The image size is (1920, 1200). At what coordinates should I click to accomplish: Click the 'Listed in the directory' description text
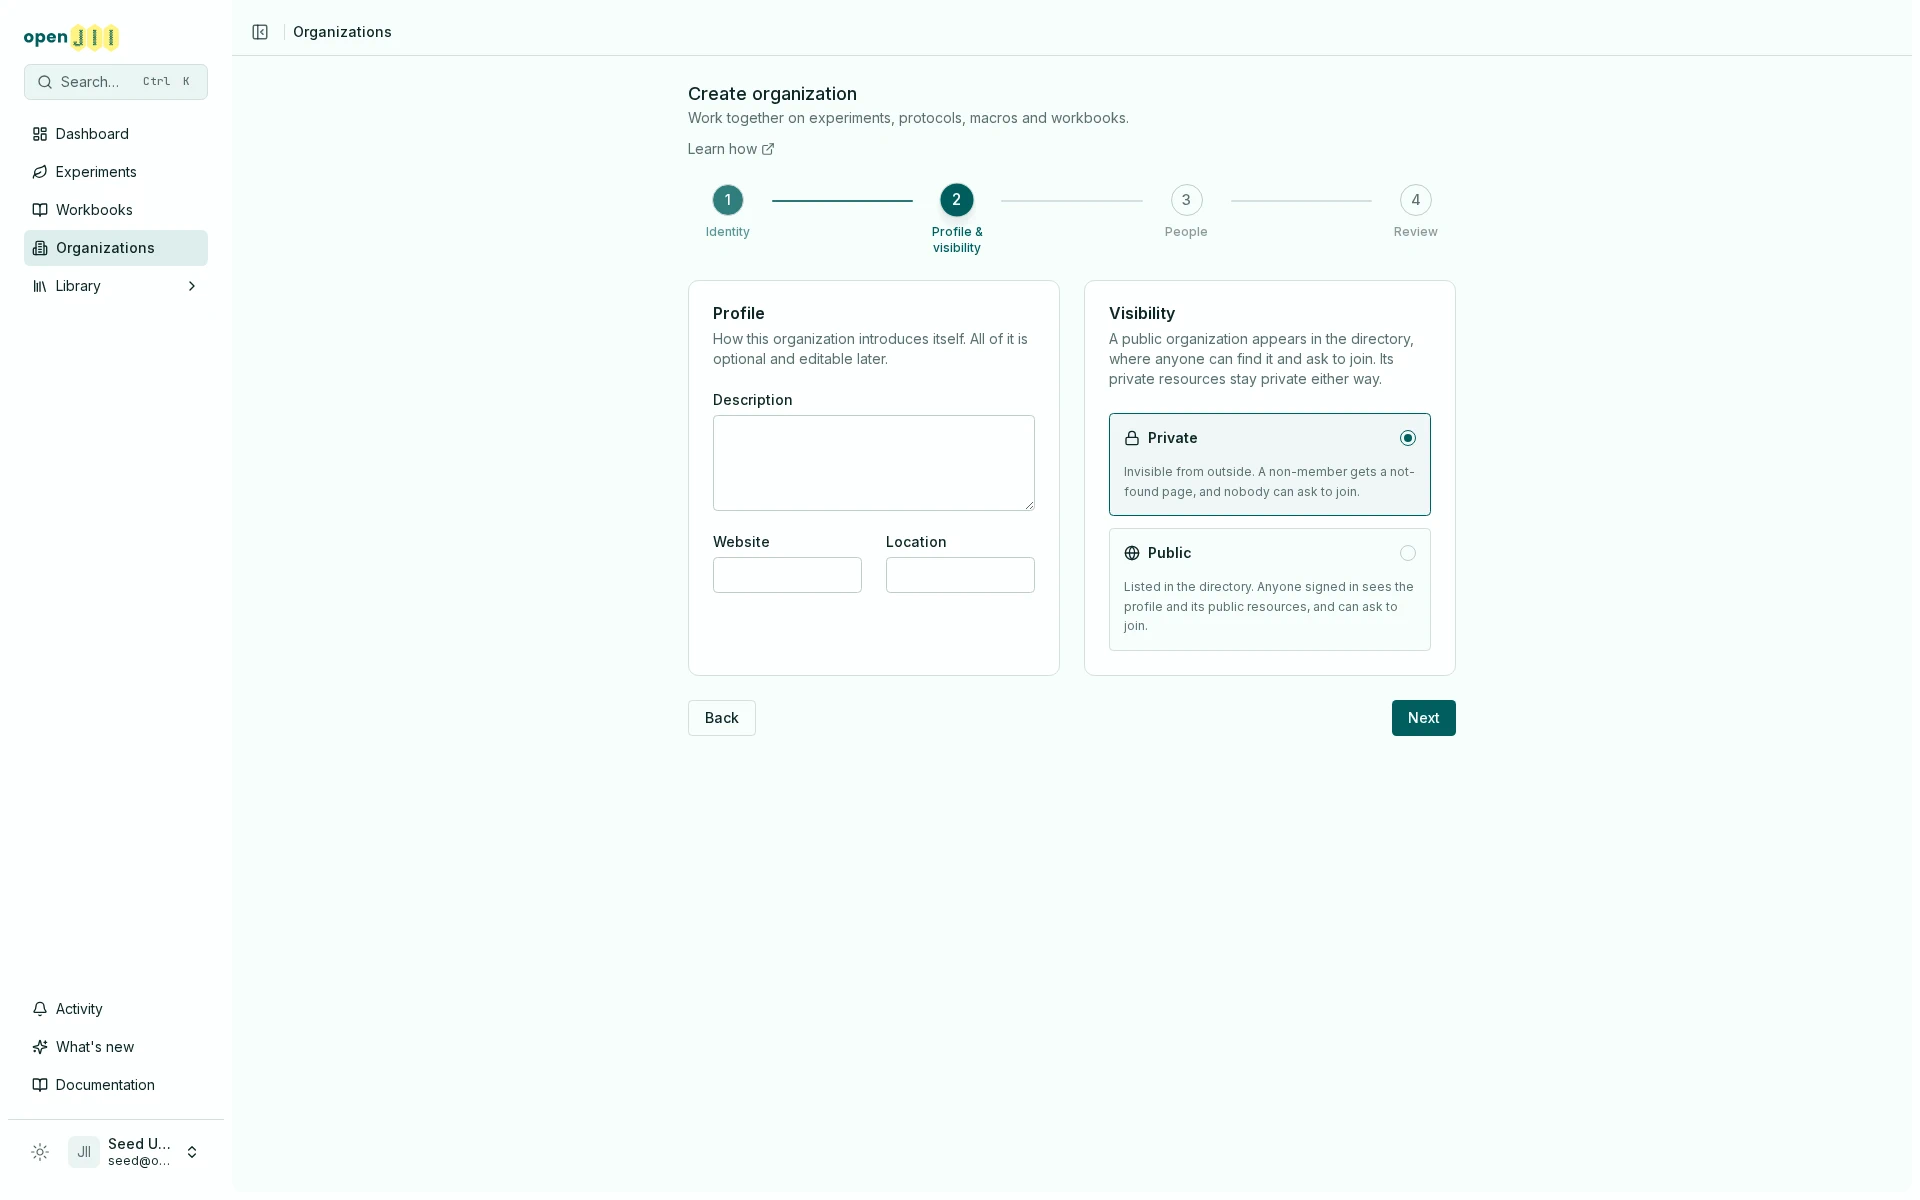[x=1269, y=606]
